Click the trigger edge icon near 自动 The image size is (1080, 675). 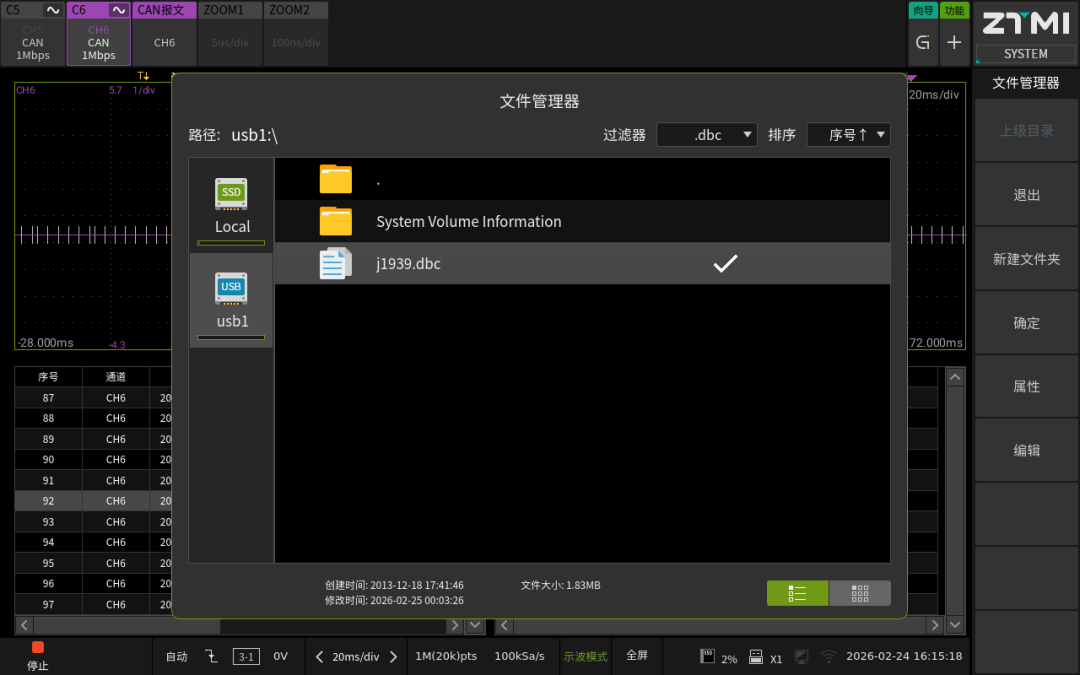coord(210,656)
